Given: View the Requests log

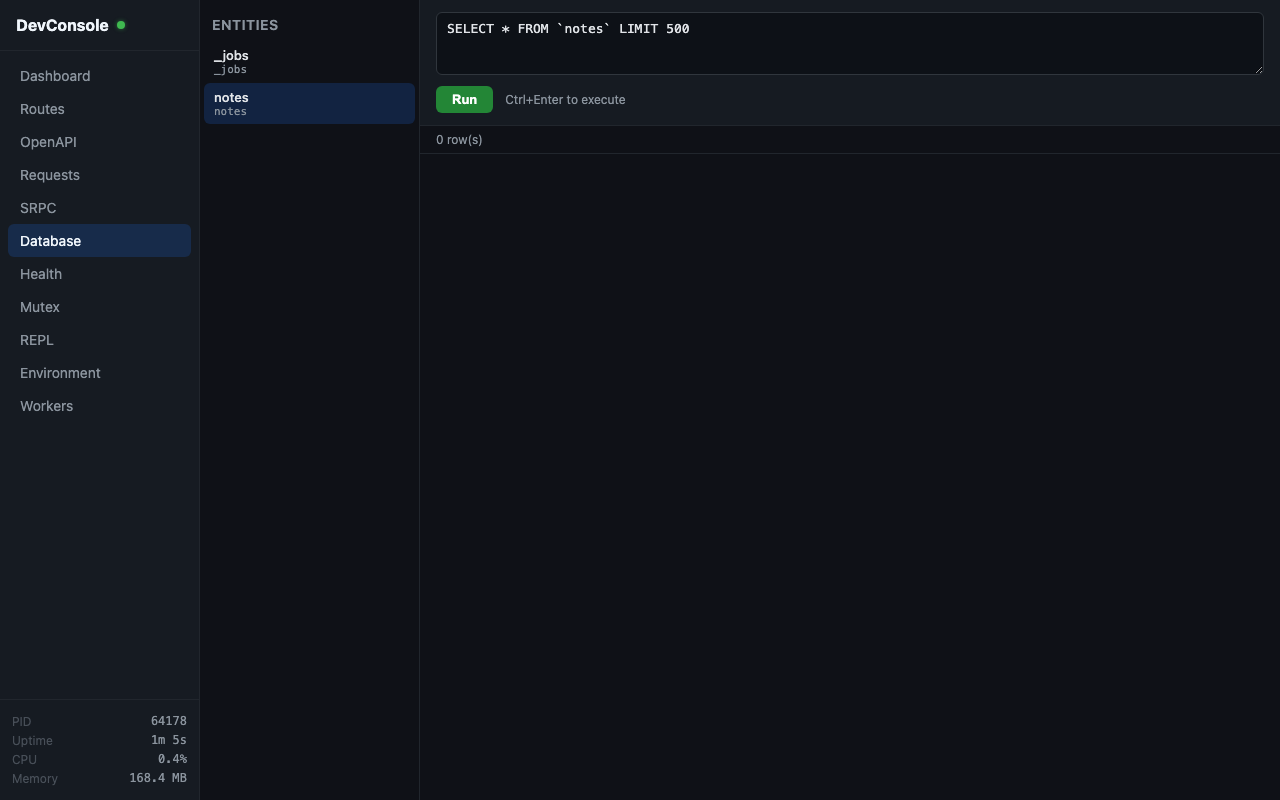Looking at the screenshot, I should click(x=49, y=175).
